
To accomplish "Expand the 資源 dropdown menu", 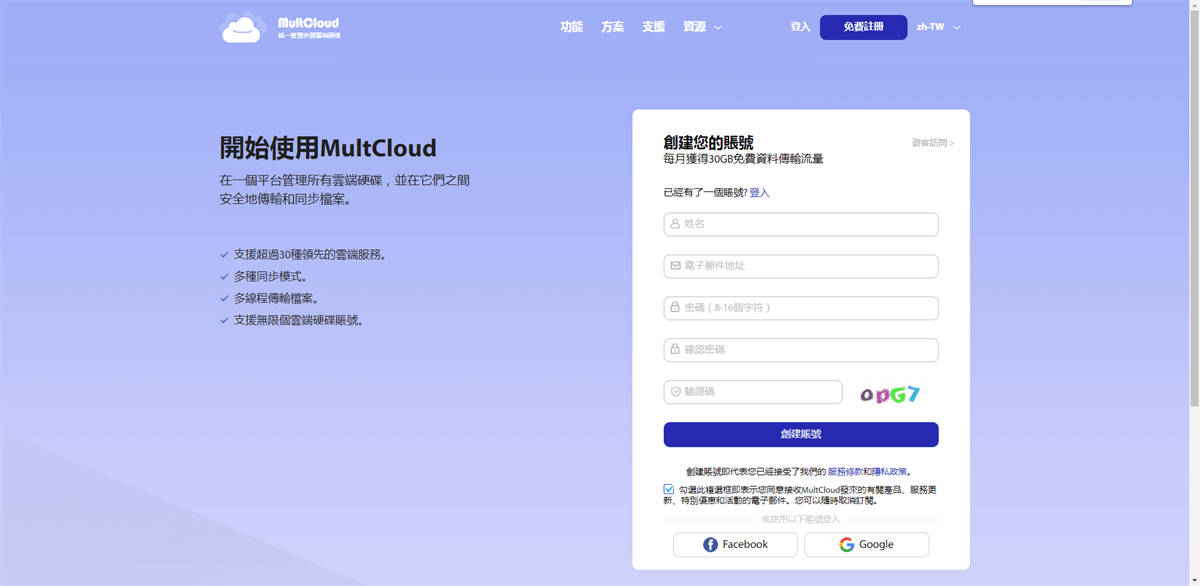I will [702, 27].
